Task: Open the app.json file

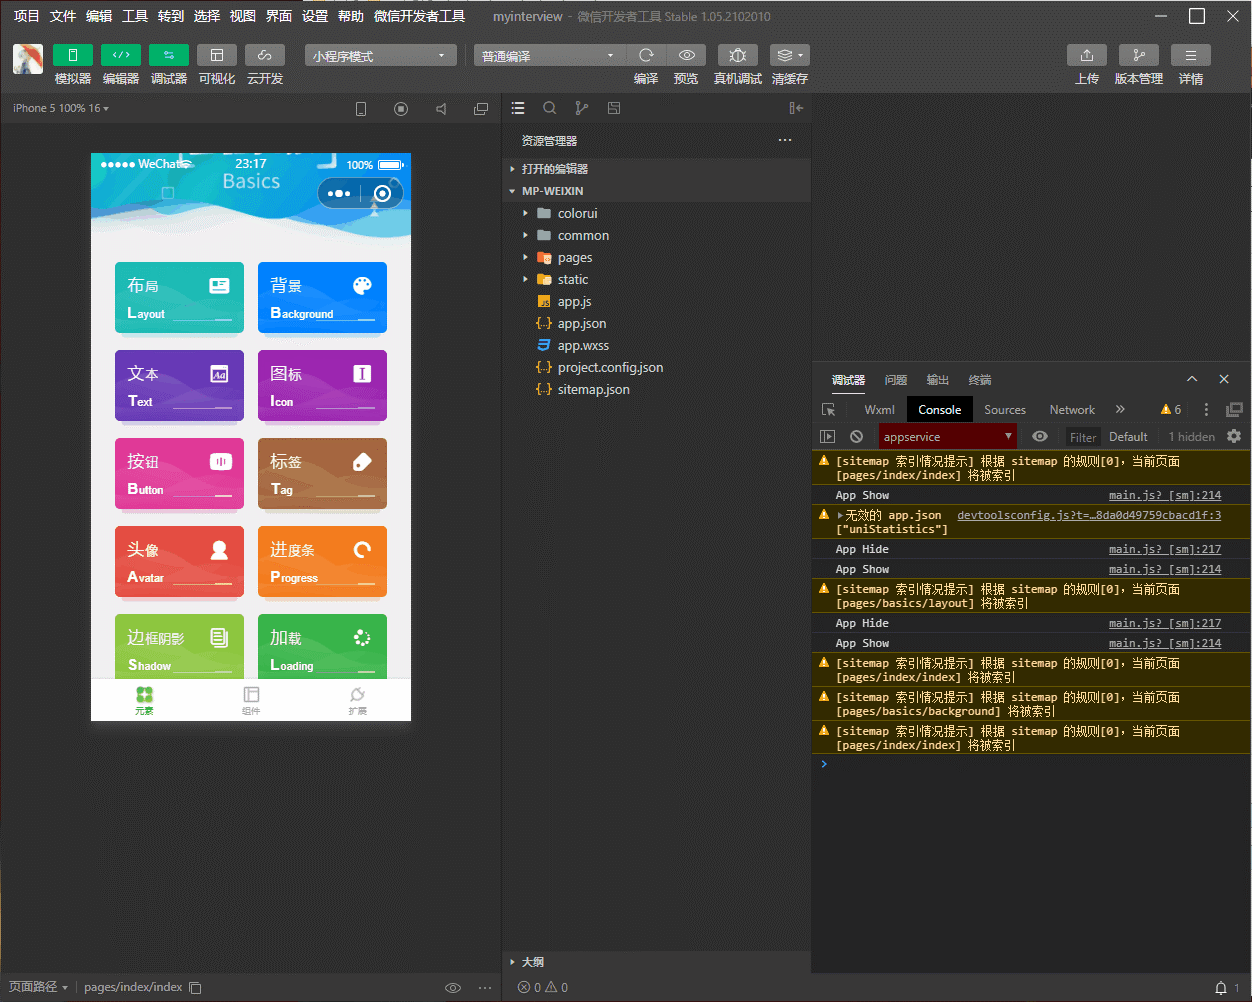Action: (656, 323)
